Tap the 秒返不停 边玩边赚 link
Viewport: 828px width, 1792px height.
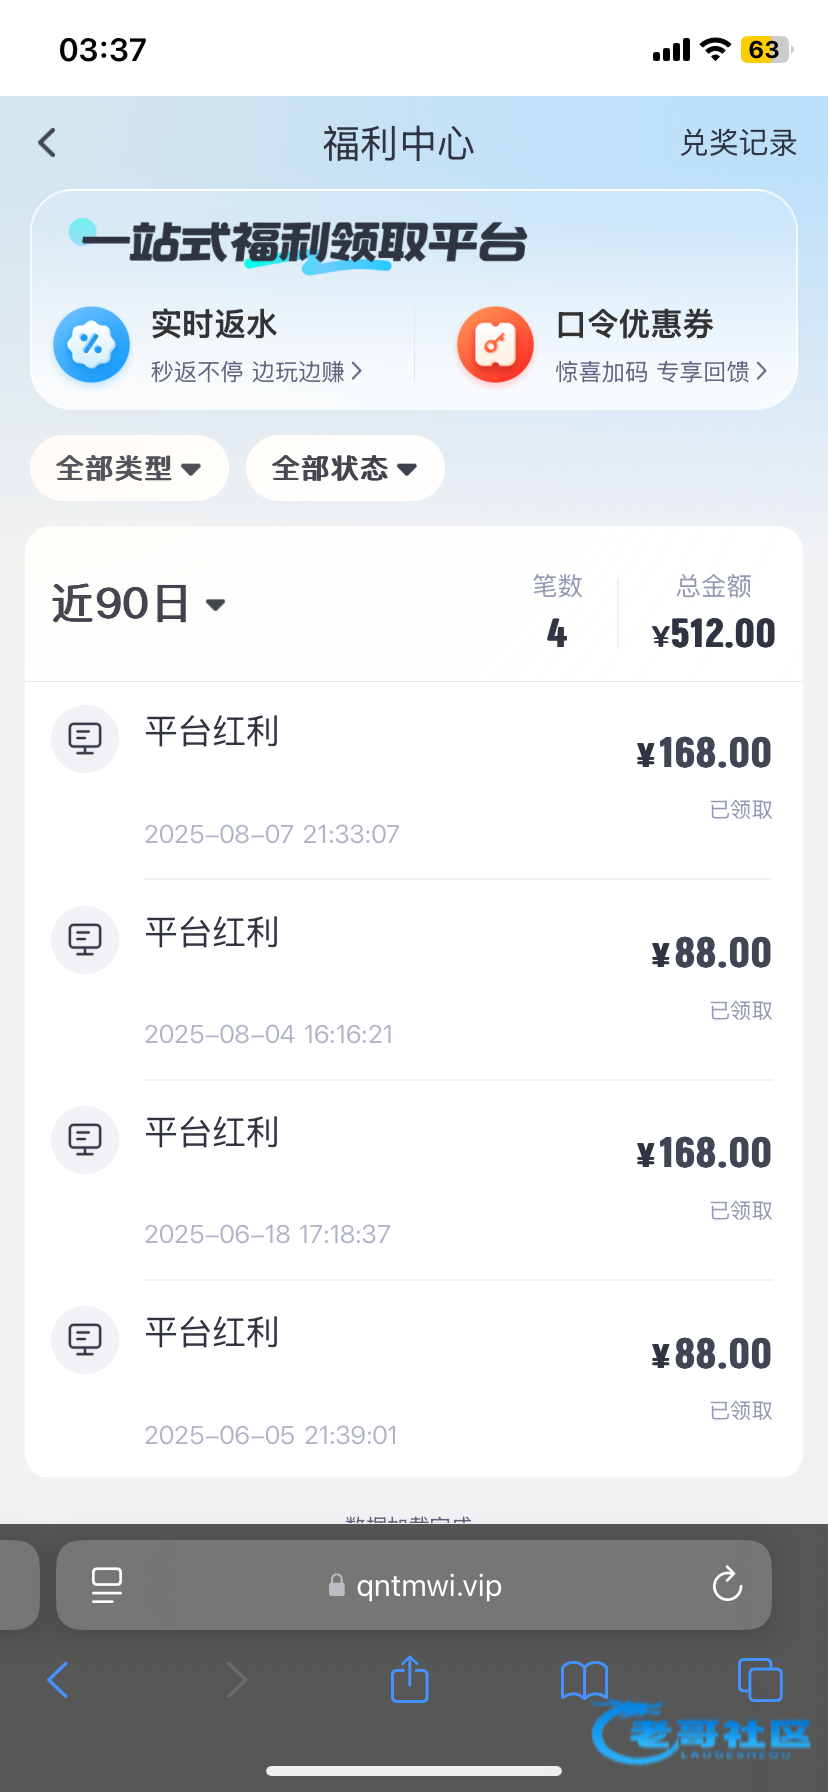pos(256,372)
